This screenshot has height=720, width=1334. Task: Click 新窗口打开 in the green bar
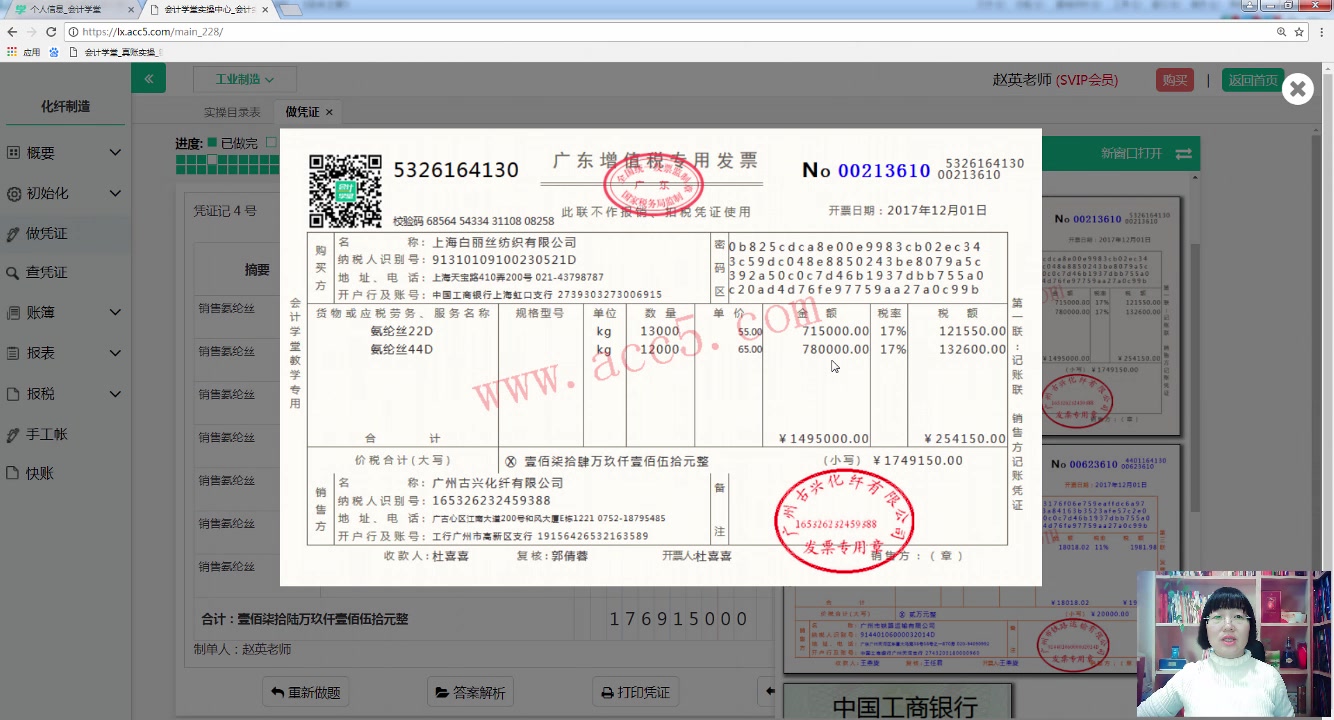[1131, 154]
